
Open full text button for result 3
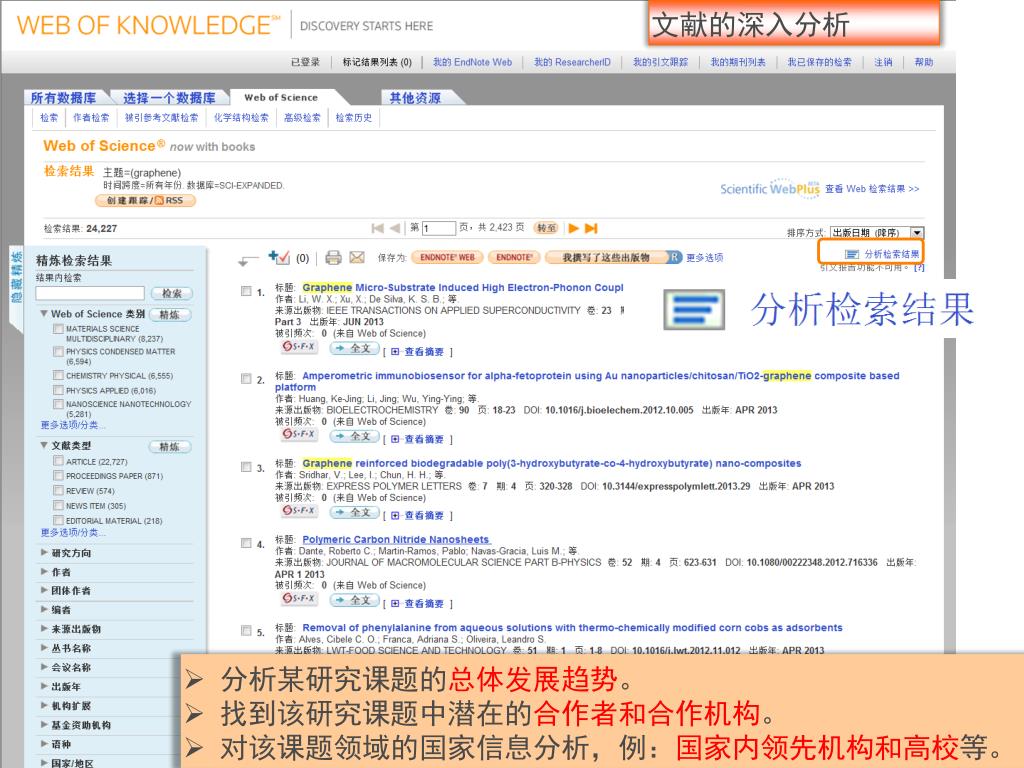coord(354,513)
